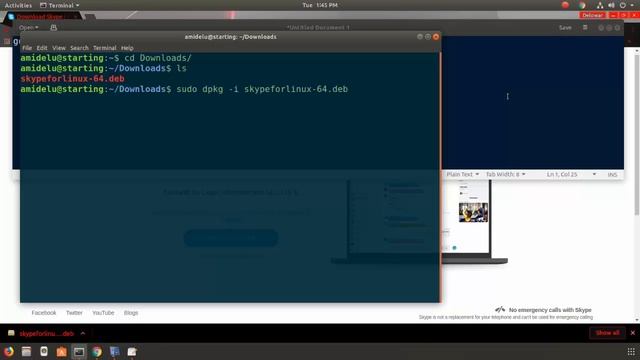
Task: Click the Activities button in top bar
Action: point(18,5)
